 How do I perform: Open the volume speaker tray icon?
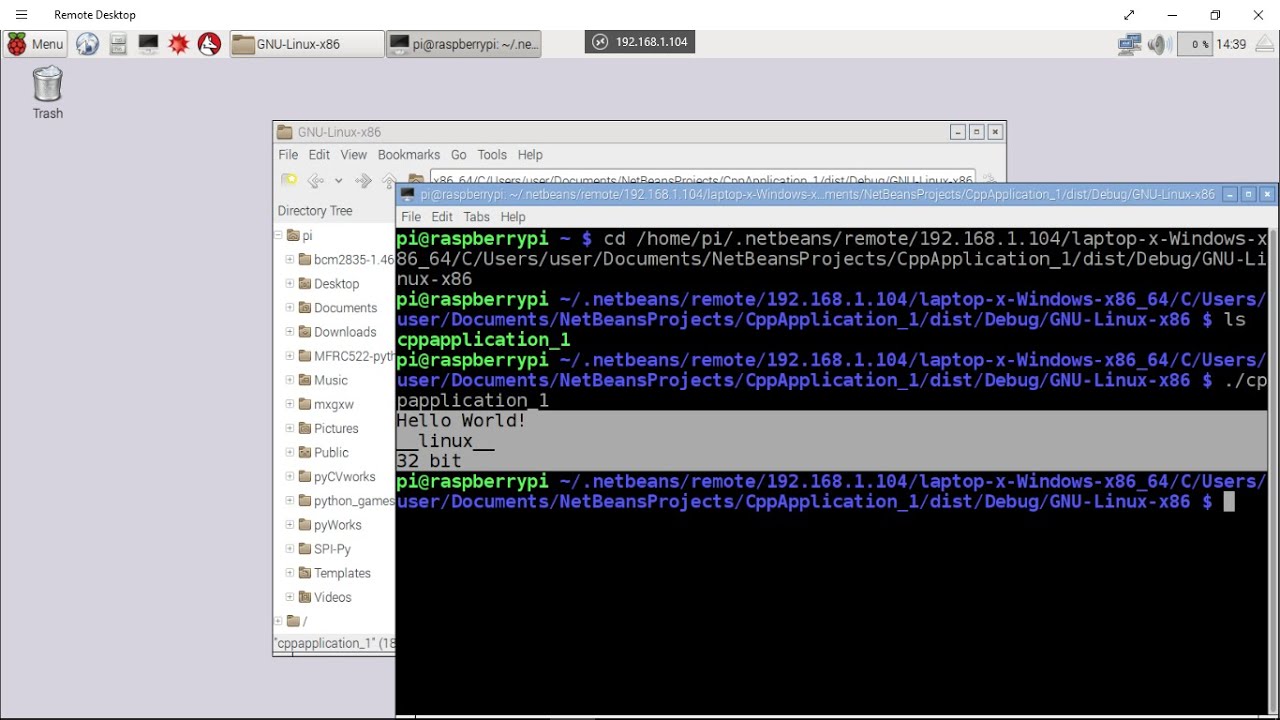[1159, 44]
